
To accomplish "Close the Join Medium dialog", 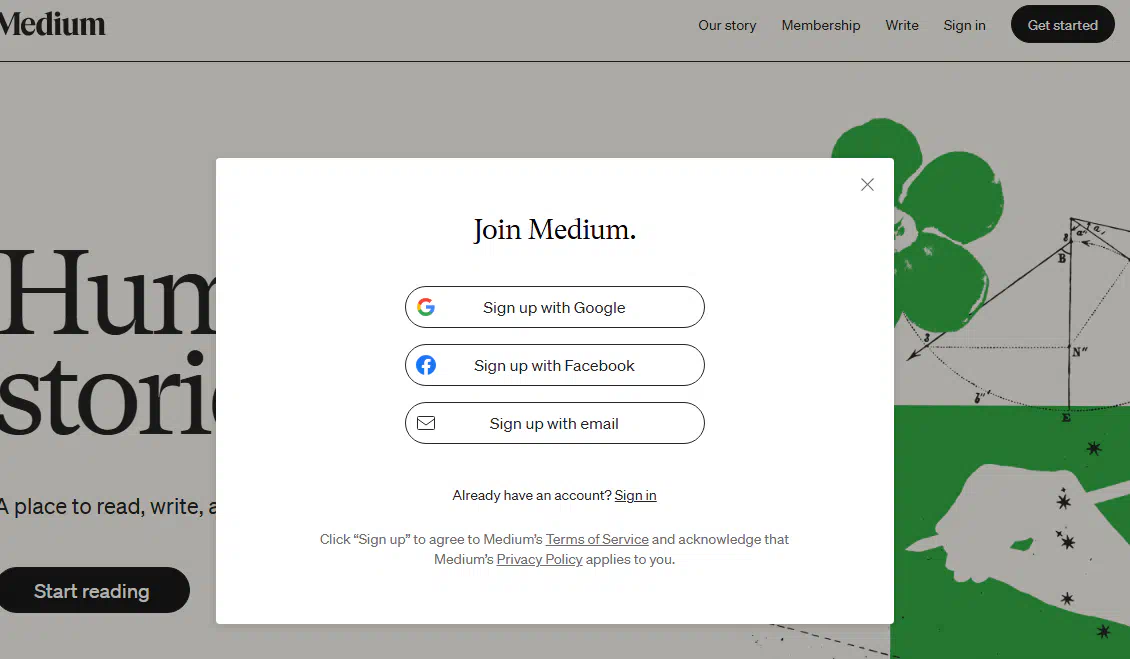I will (x=867, y=185).
